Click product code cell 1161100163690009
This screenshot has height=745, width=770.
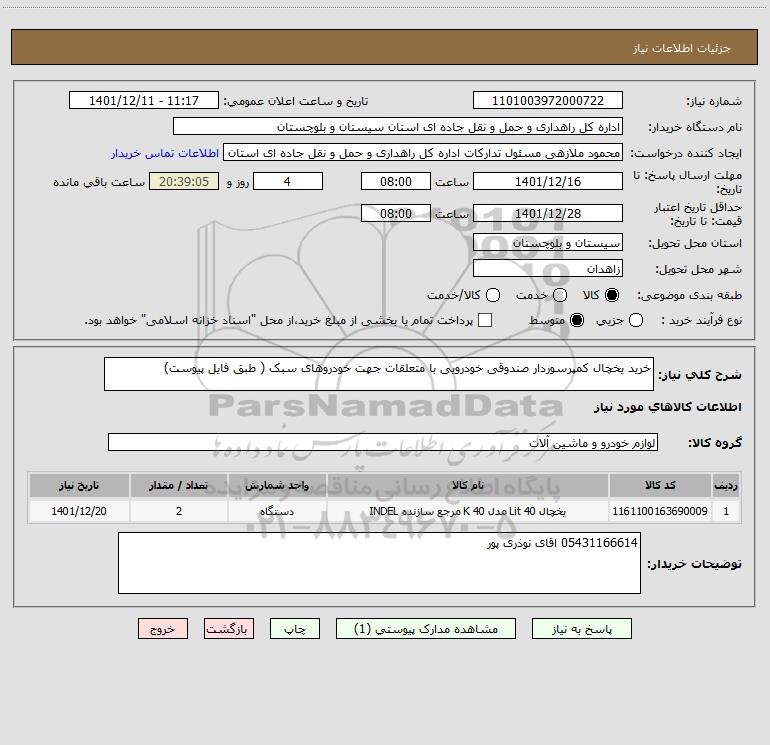coord(660,511)
